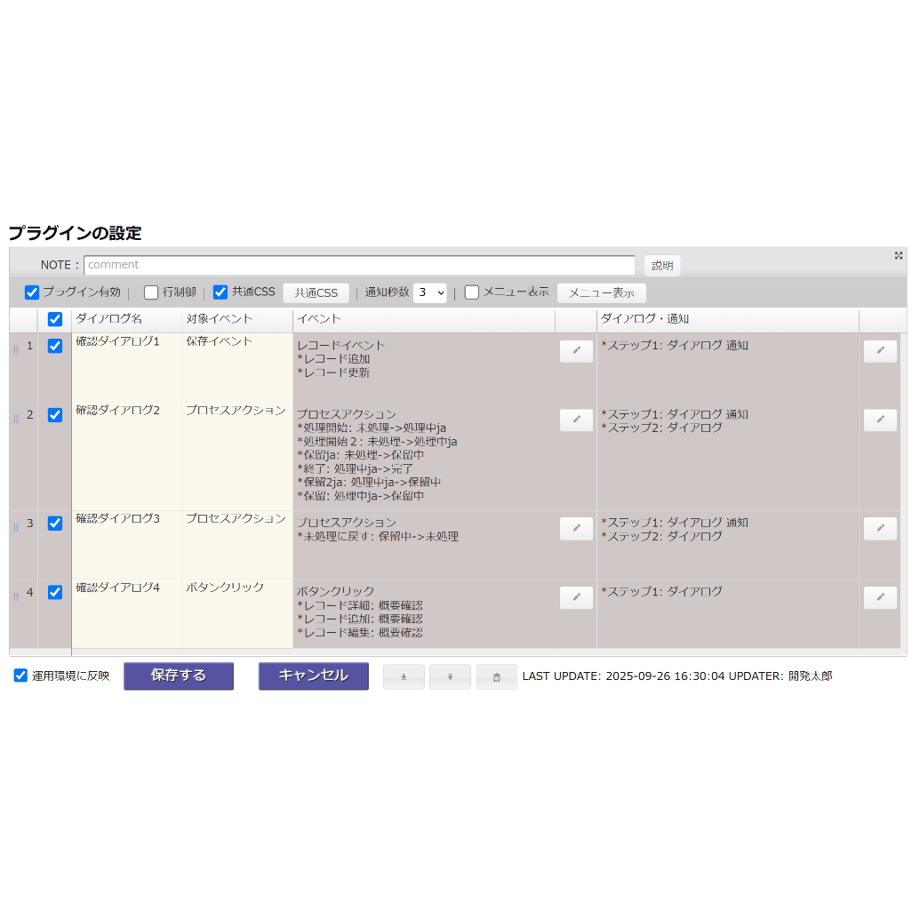920x920 pixels.
Task: Uncheck the row 3 確認ダイアログ3 checkbox
Action: click(x=55, y=523)
